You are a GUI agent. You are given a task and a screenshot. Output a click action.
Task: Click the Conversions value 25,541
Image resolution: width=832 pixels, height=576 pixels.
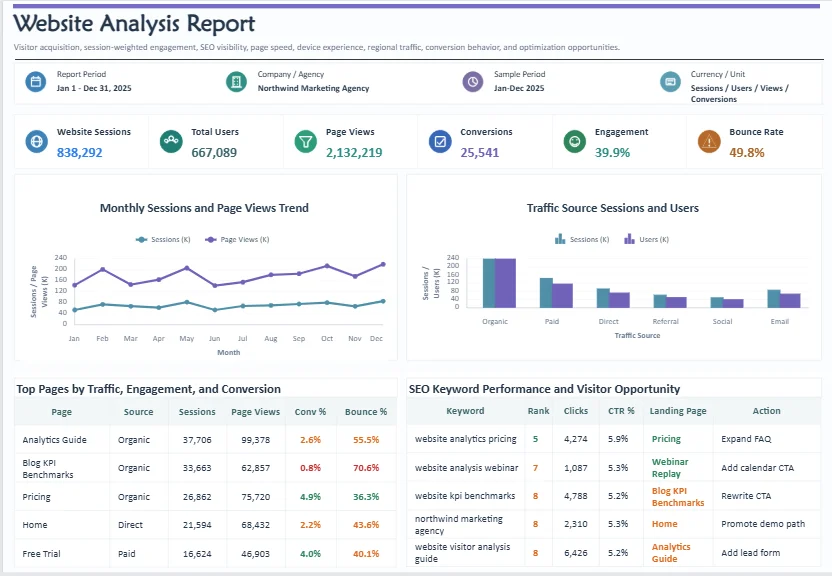click(x=480, y=153)
